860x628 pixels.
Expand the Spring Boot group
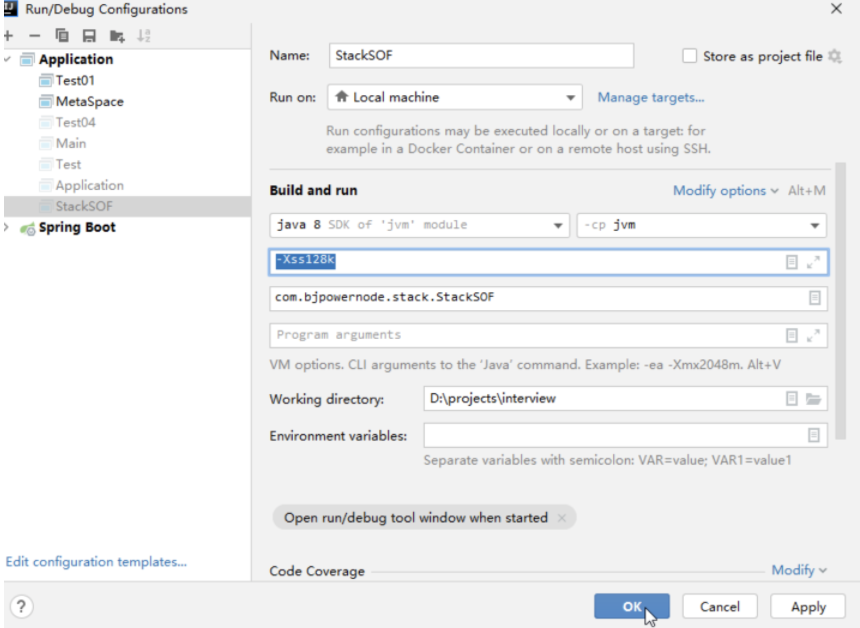pos(7,227)
